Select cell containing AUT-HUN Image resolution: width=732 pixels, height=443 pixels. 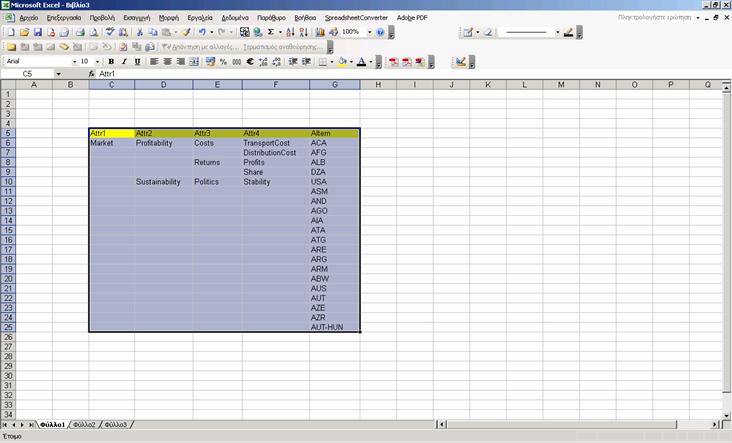pyautogui.click(x=334, y=327)
